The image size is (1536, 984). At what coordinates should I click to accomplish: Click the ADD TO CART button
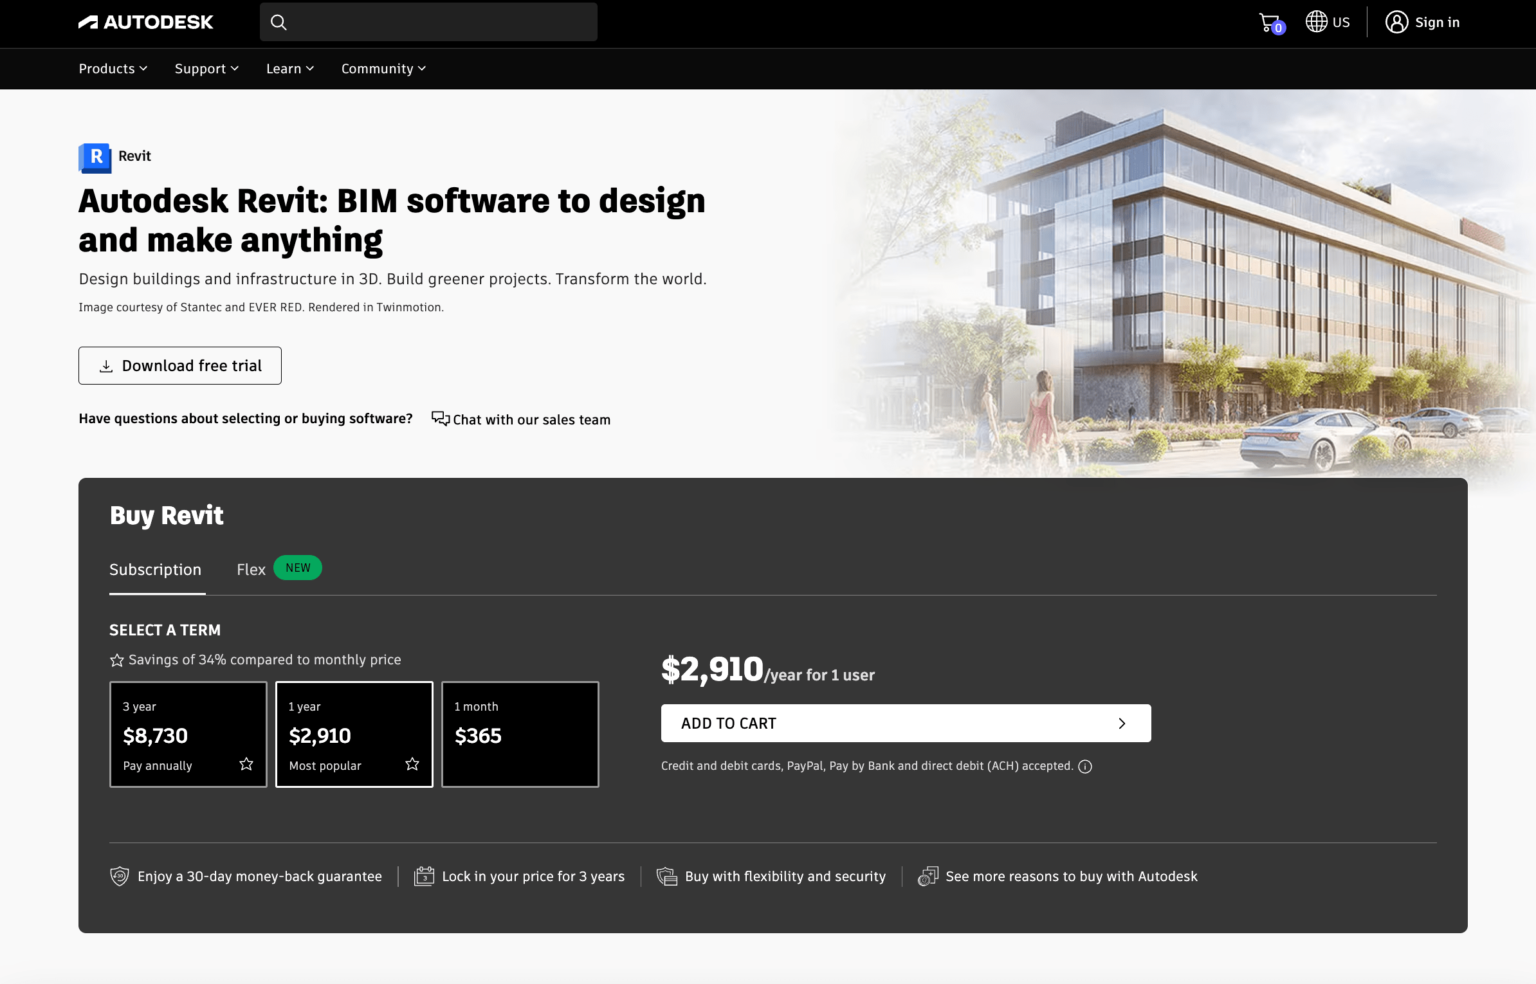pyautogui.click(x=905, y=722)
